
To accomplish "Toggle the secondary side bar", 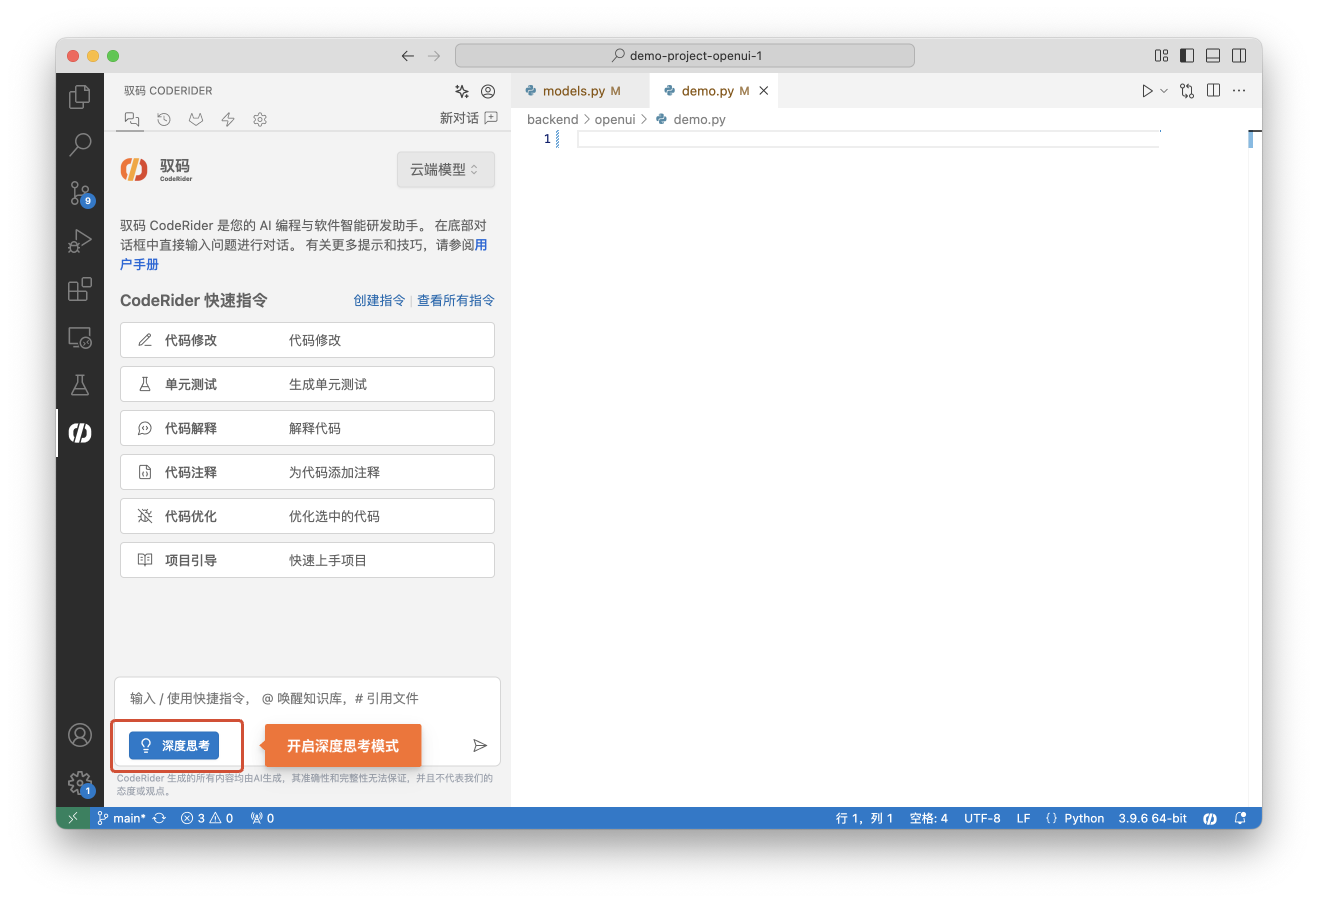I will tap(1239, 56).
